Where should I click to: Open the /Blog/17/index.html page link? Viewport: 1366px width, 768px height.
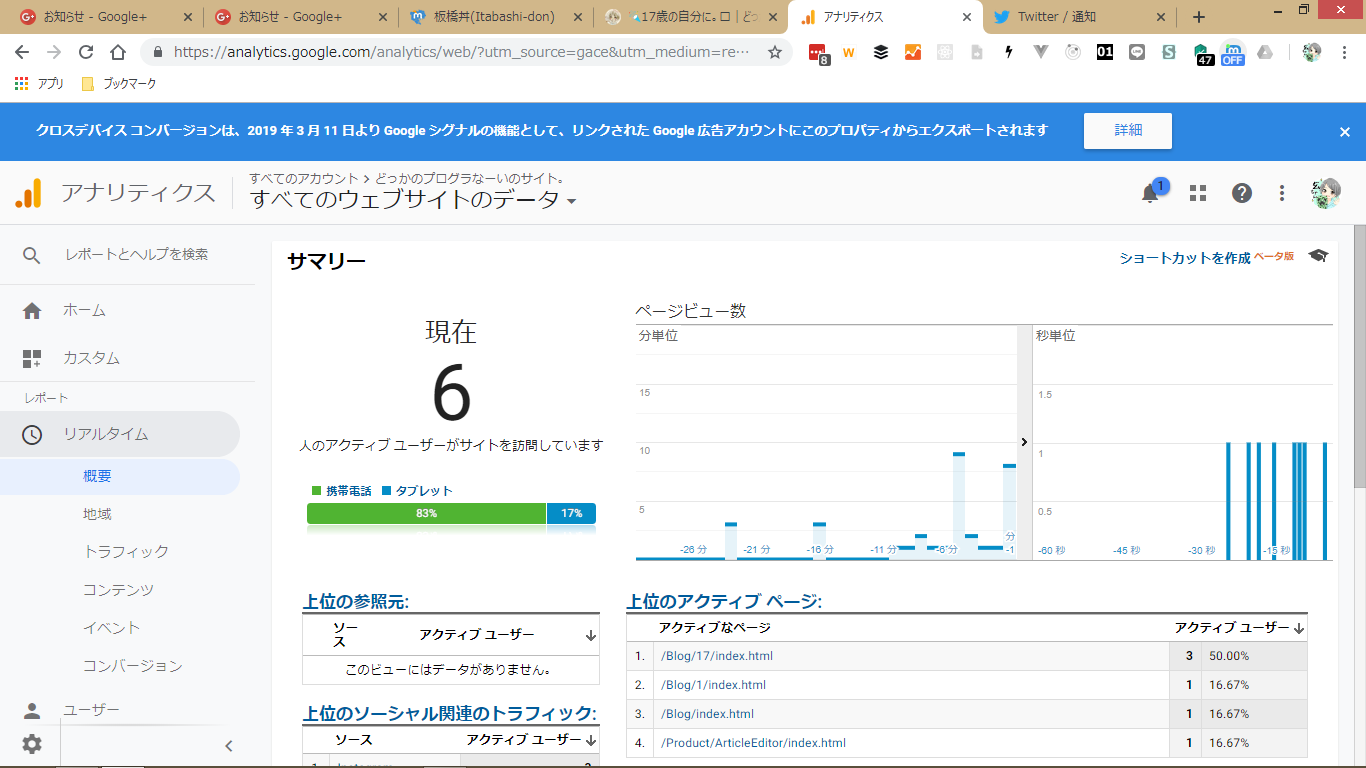pos(716,656)
